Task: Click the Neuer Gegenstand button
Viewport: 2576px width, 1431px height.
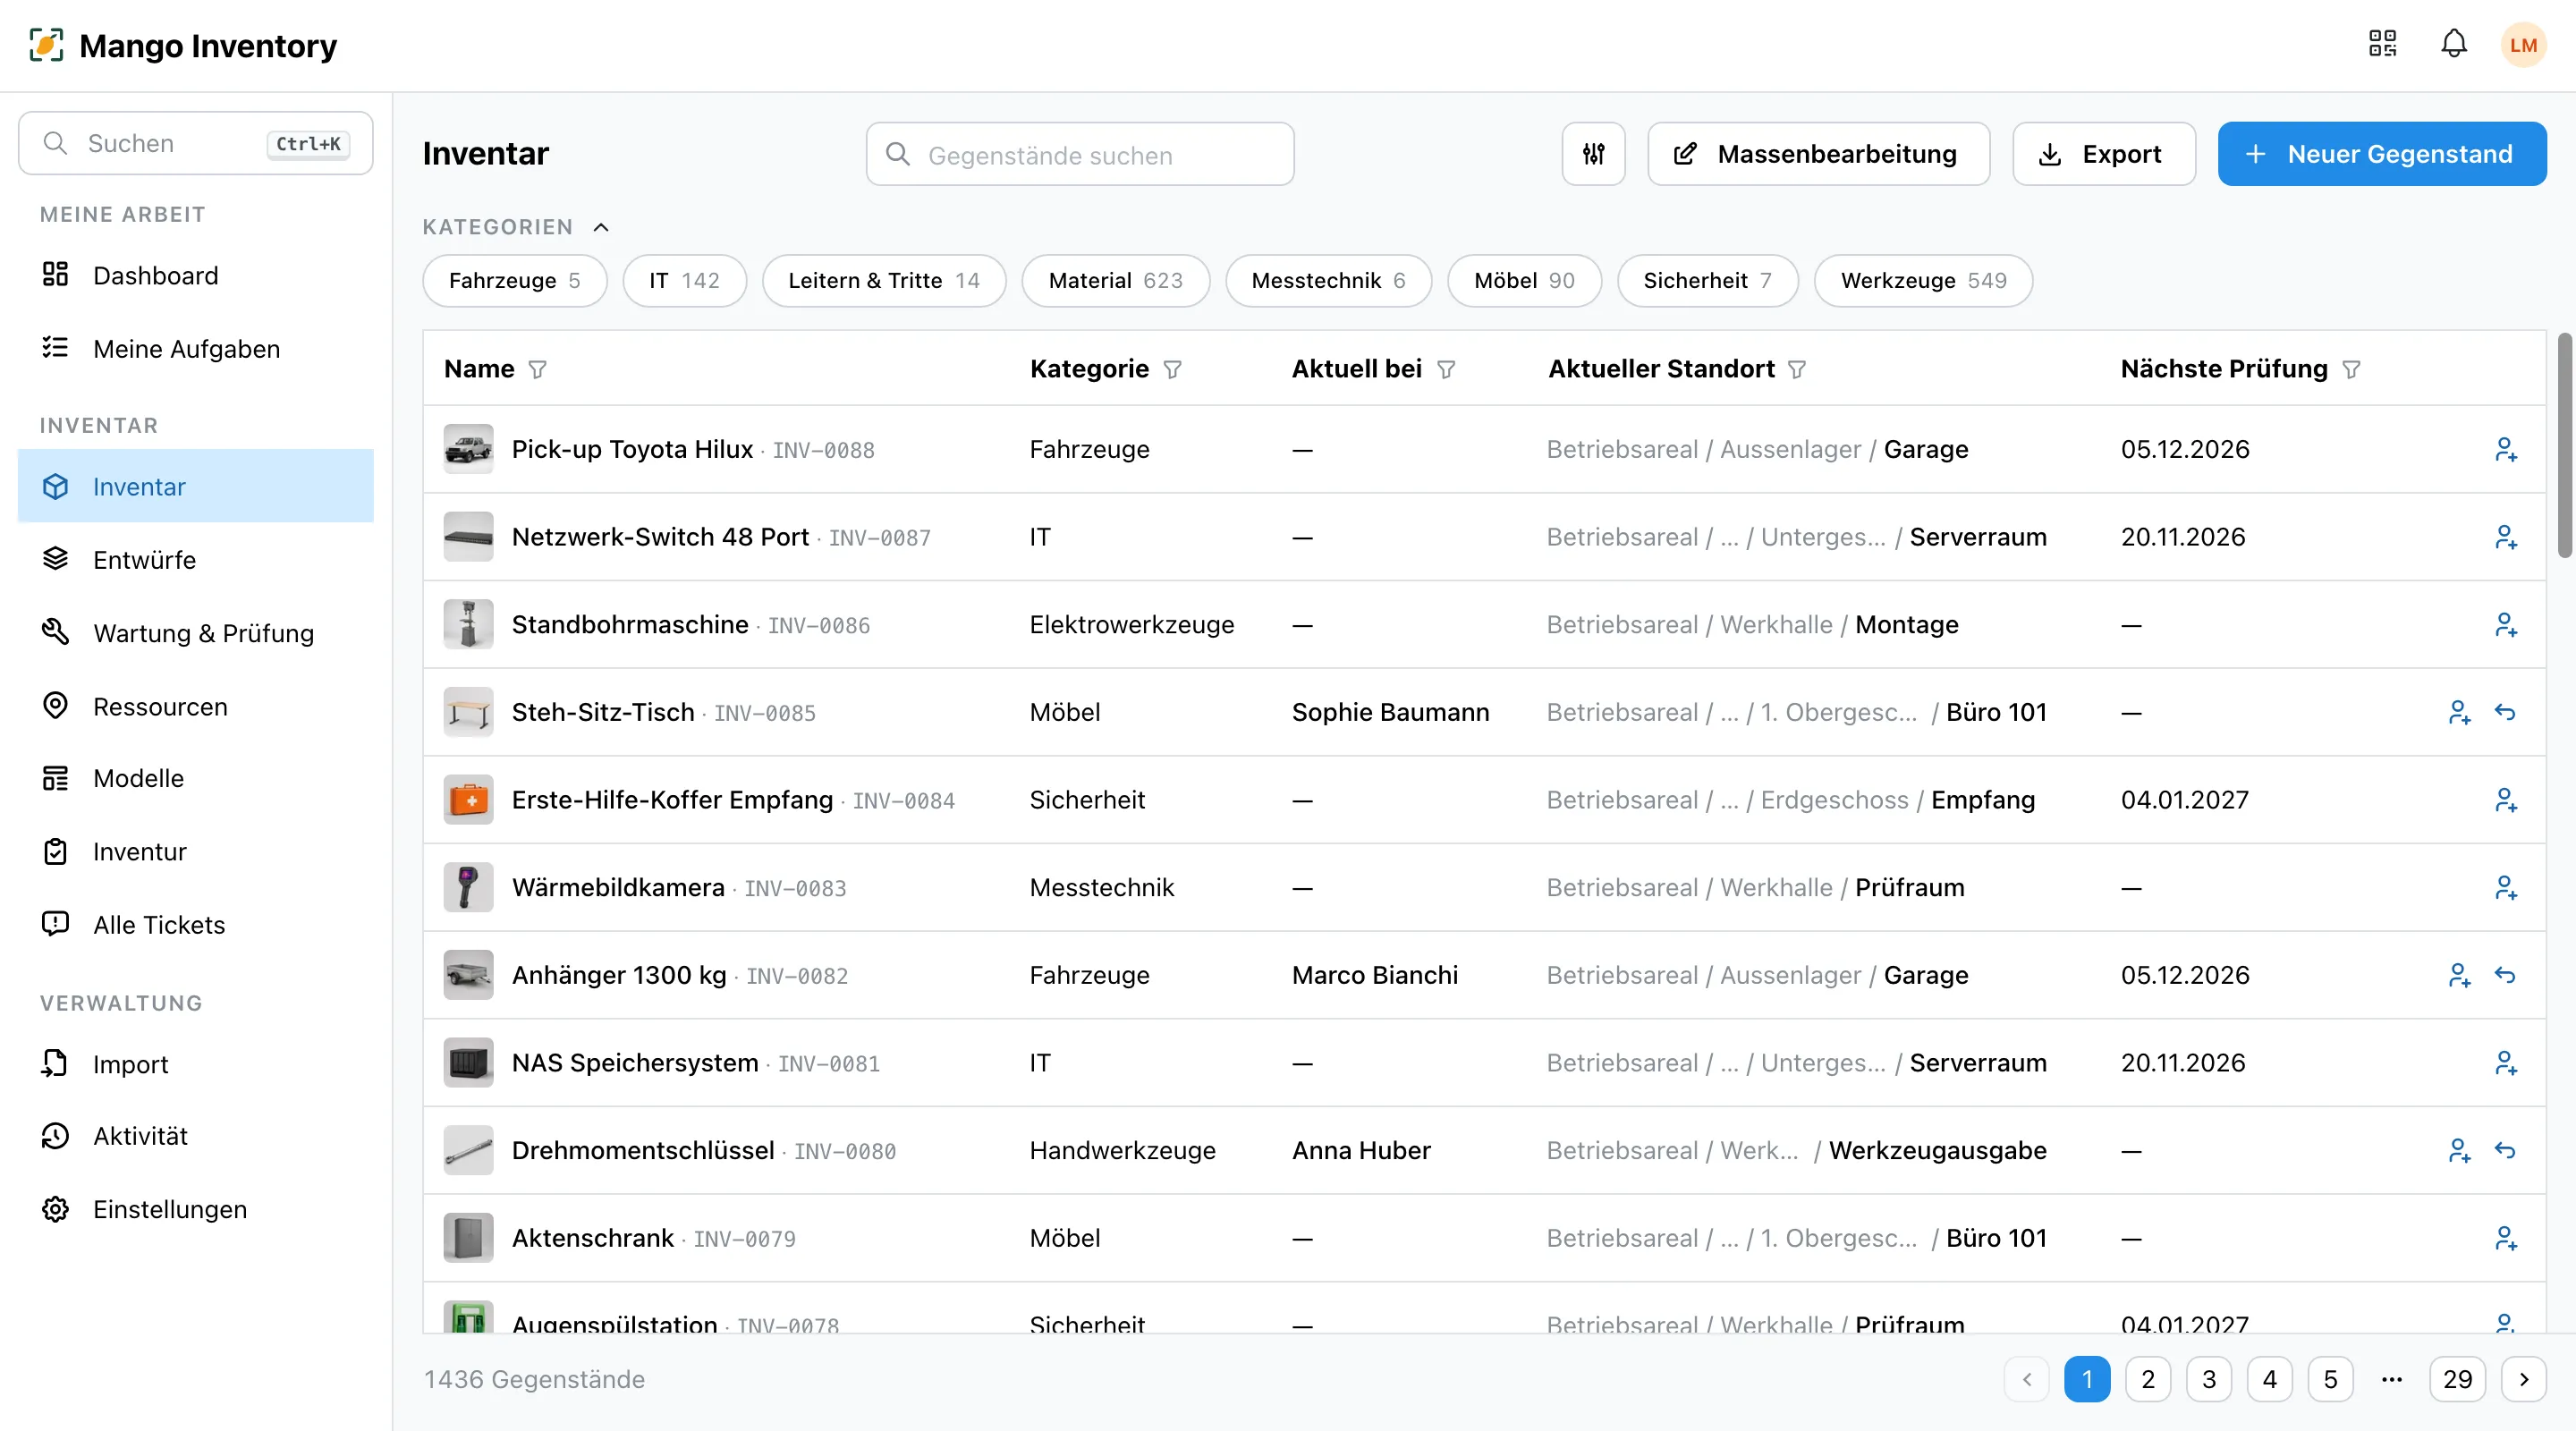Action: click(2382, 154)
